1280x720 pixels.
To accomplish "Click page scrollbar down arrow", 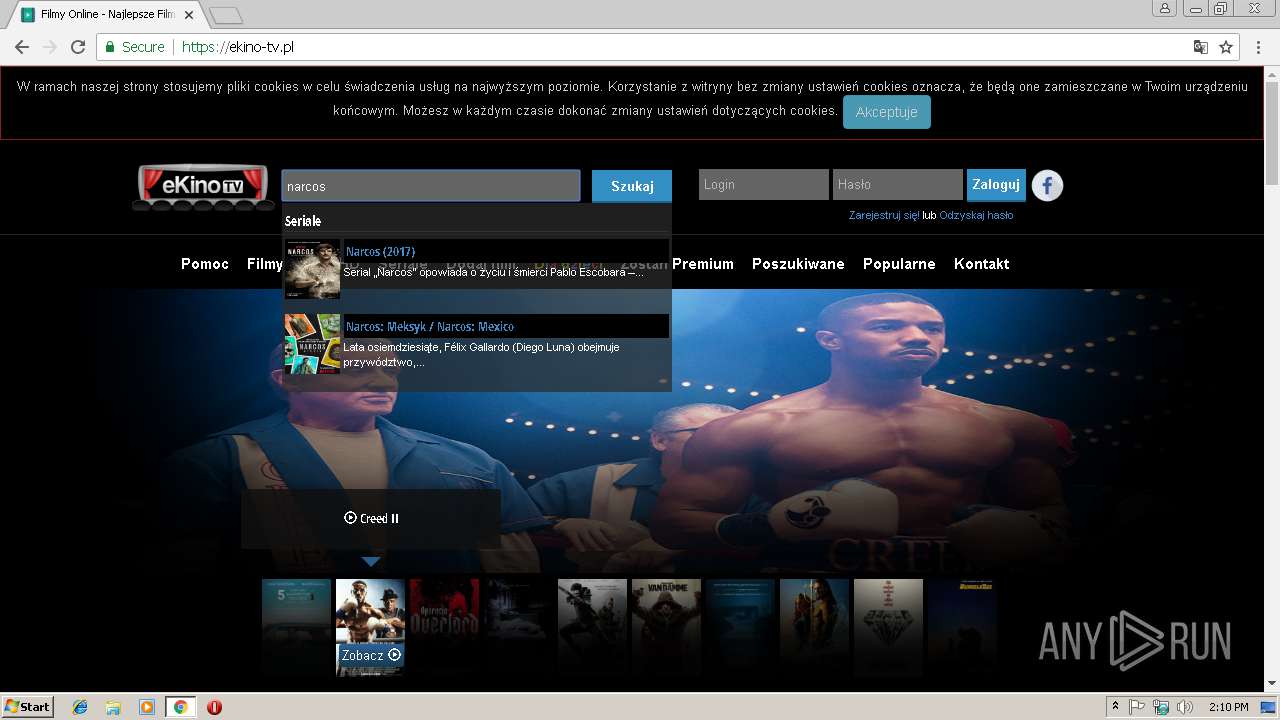I will [x=1272, y=683].
